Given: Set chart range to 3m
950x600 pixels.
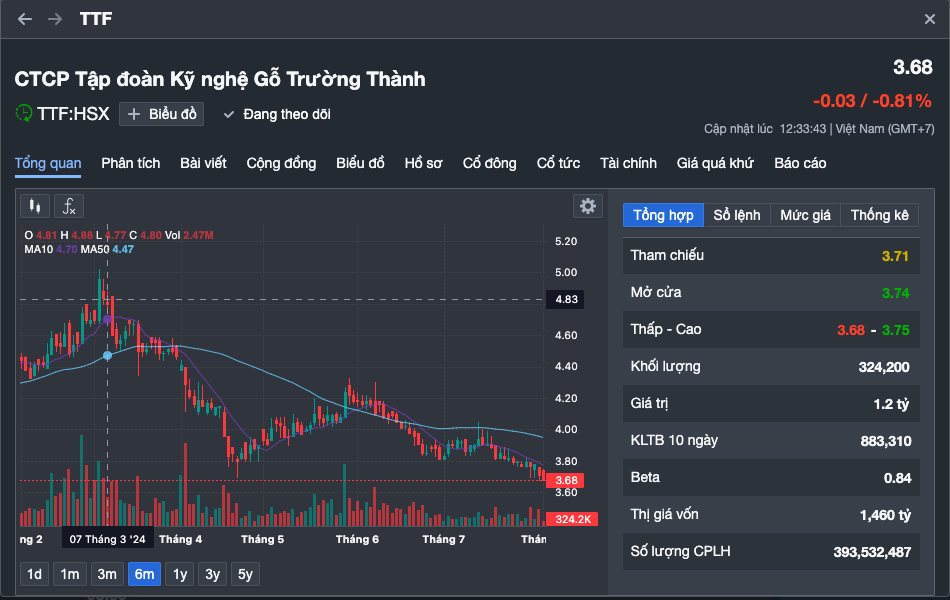Looking at the screenshot, I should click(107, 574).
